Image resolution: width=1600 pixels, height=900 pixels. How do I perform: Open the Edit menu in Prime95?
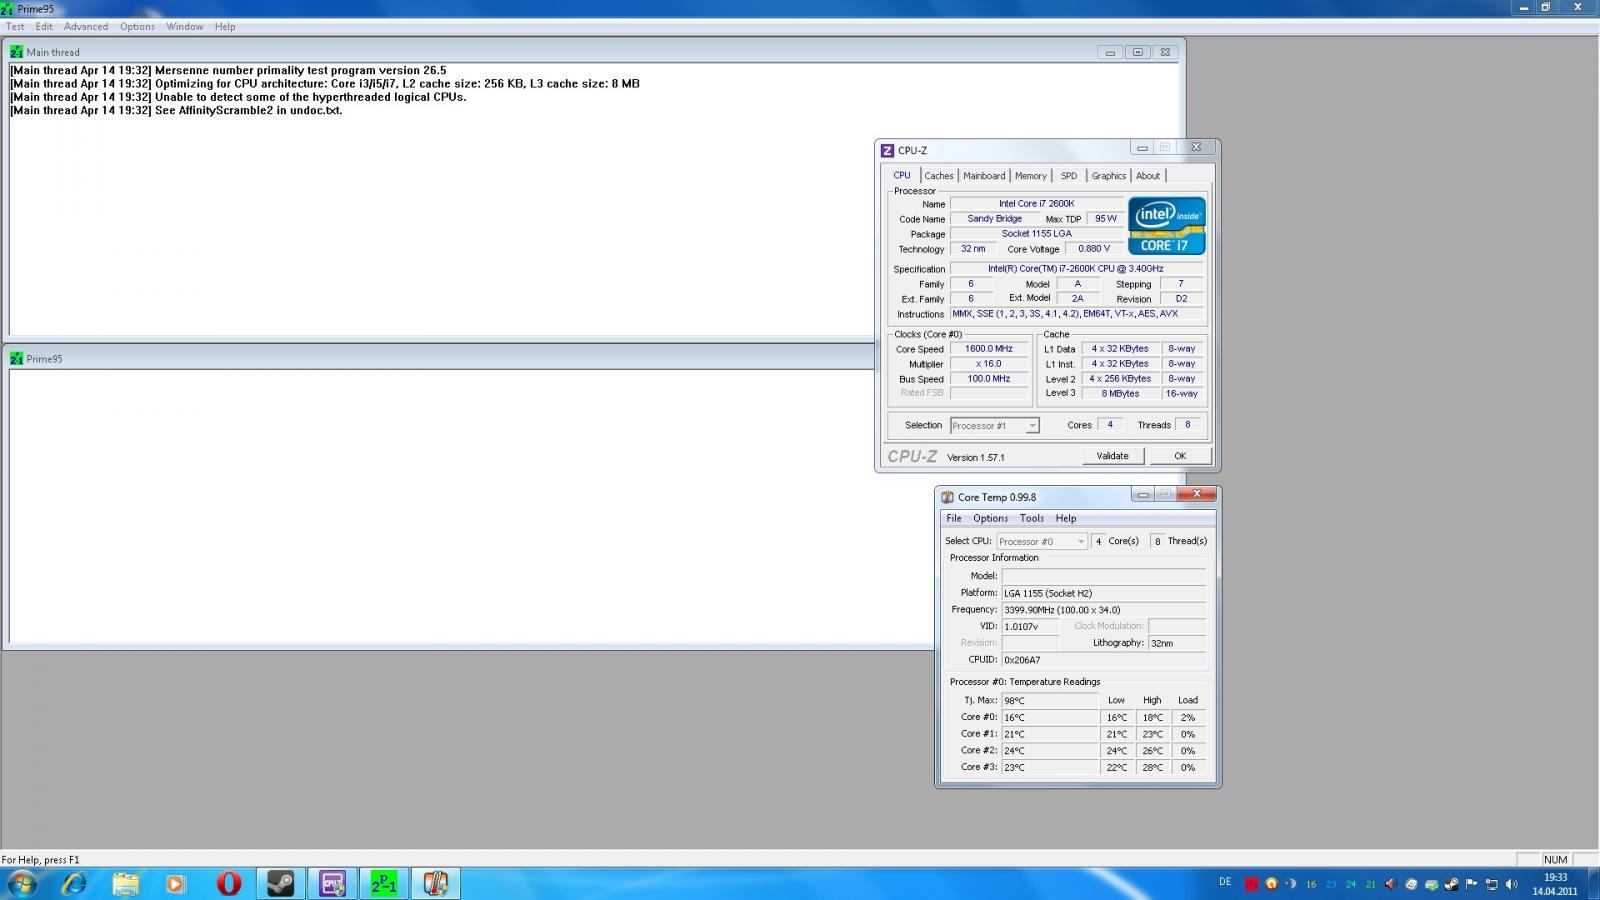pyautogui.click(x=44, y=26)
